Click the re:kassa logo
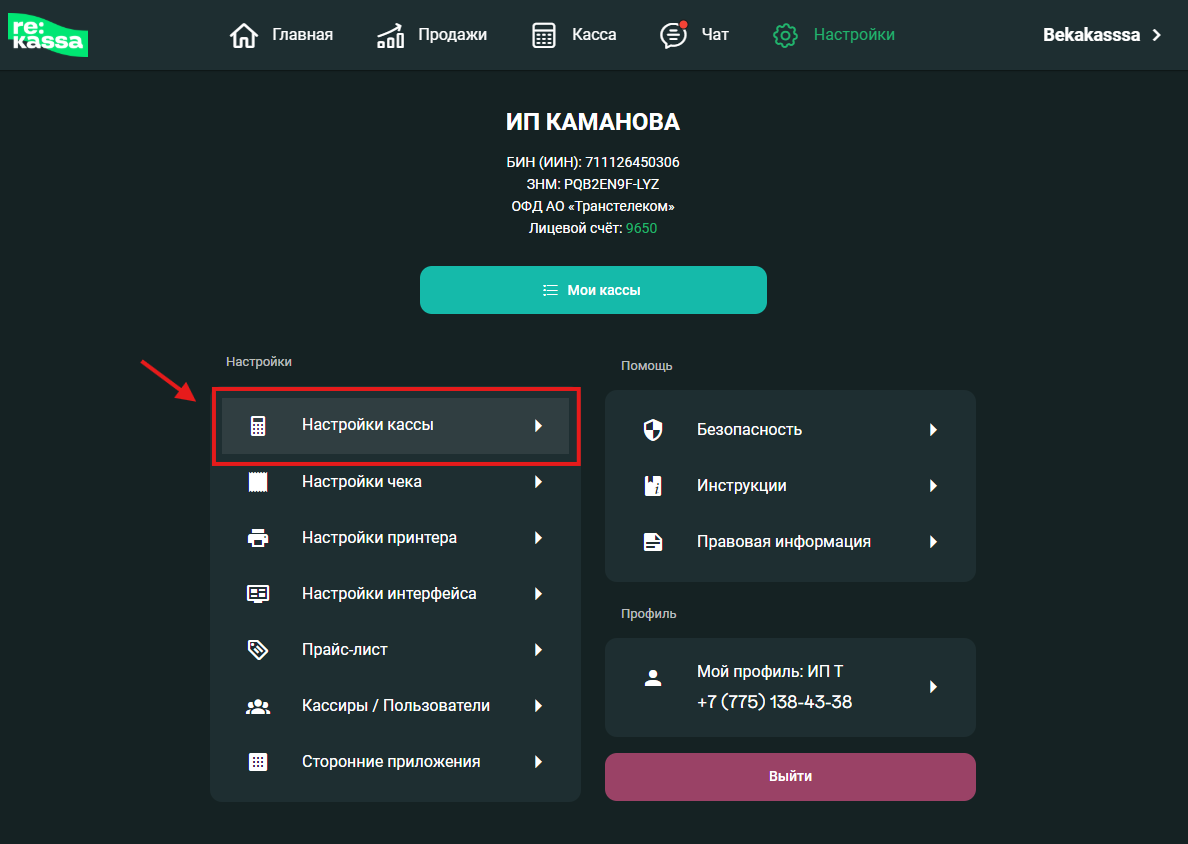Image resolution: width=1188 pixels, height=844 pixels. 48,35
